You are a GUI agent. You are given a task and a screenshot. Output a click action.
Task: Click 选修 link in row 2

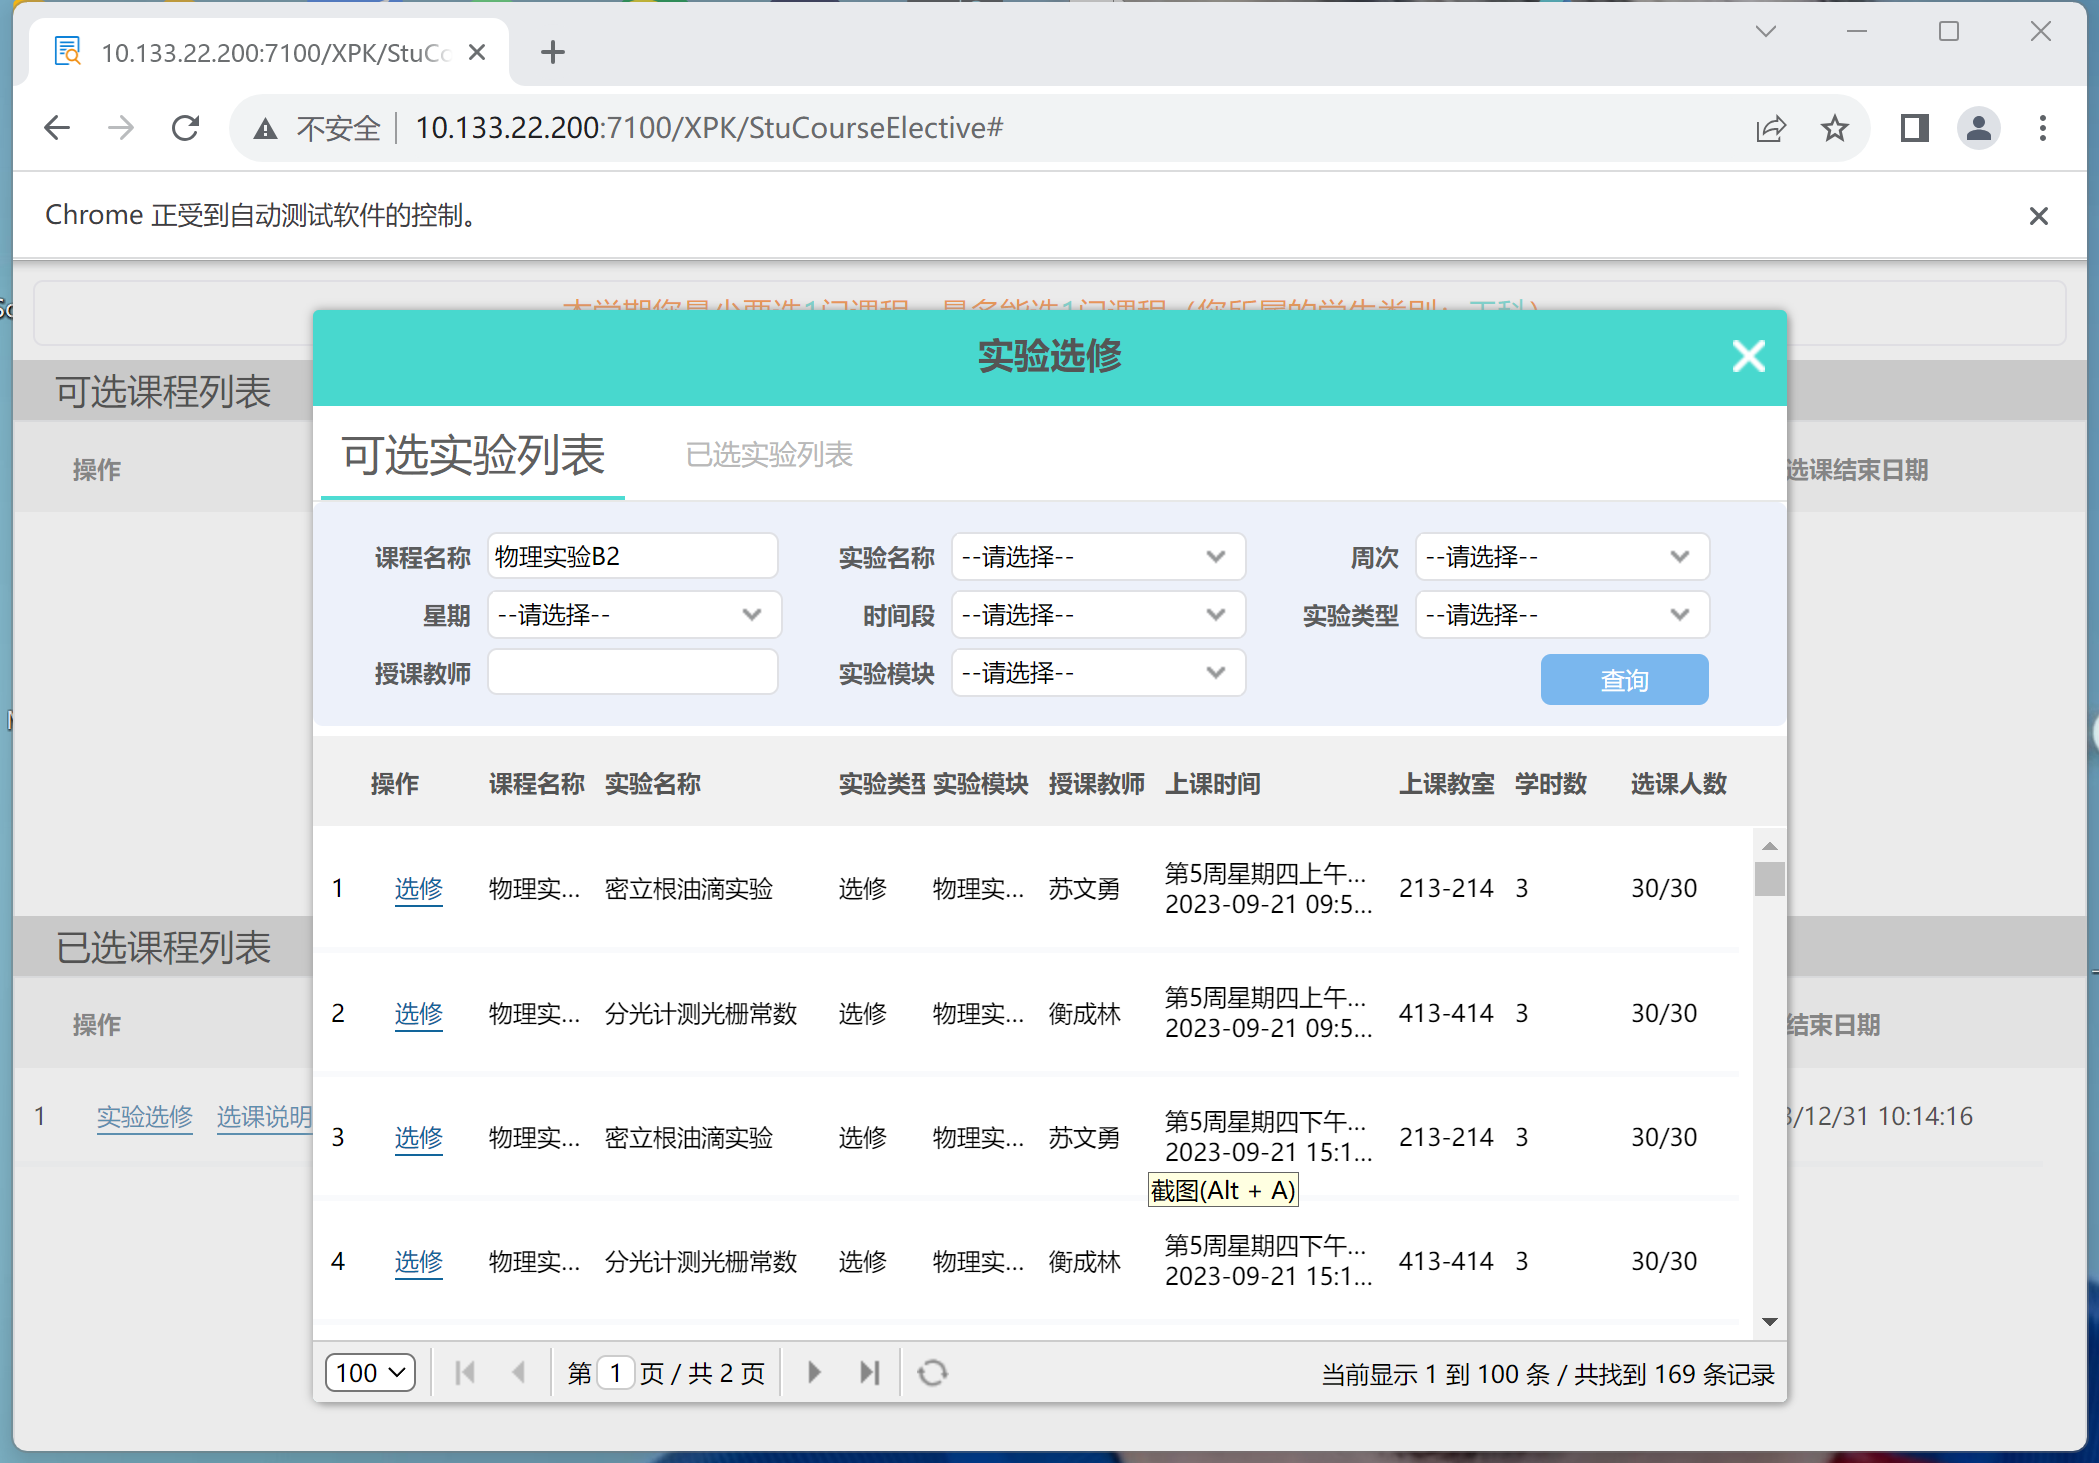[418, 1013]
